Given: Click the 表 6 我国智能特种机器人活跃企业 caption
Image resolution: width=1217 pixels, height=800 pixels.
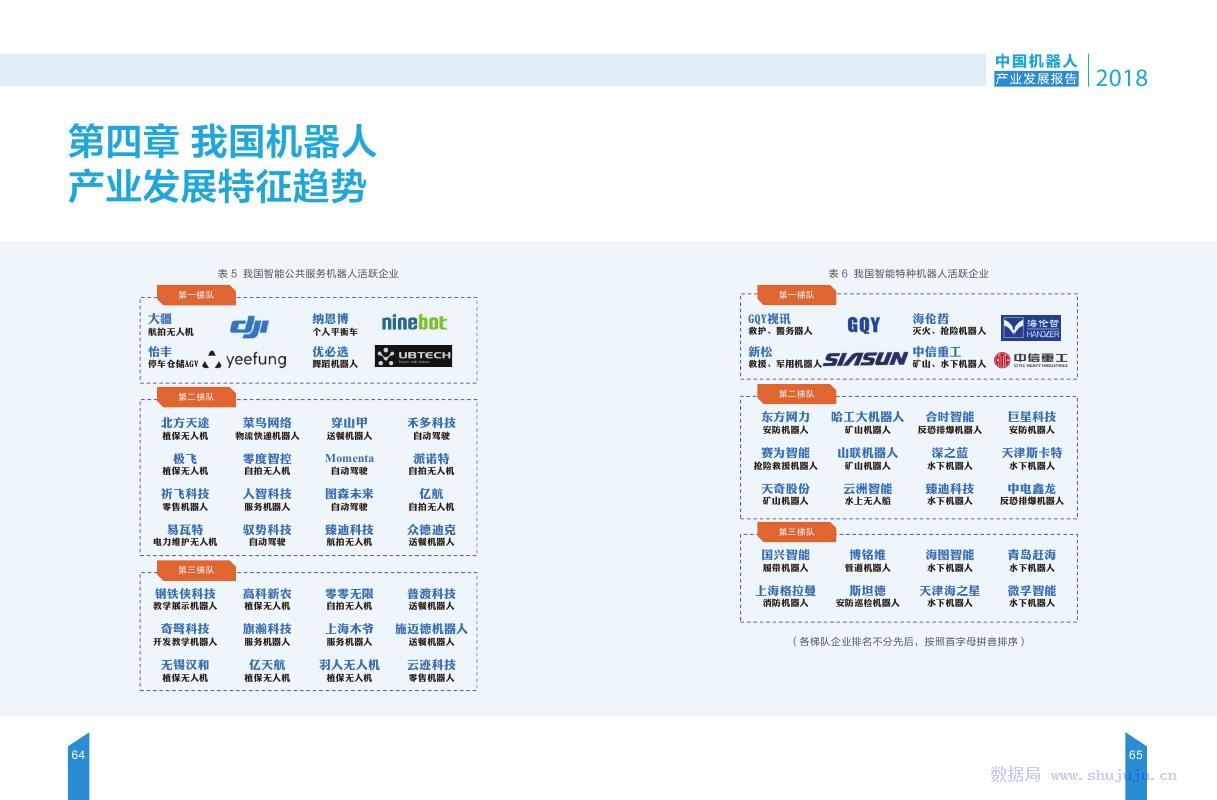Looking at the screenshot, I should coord(908,273).
